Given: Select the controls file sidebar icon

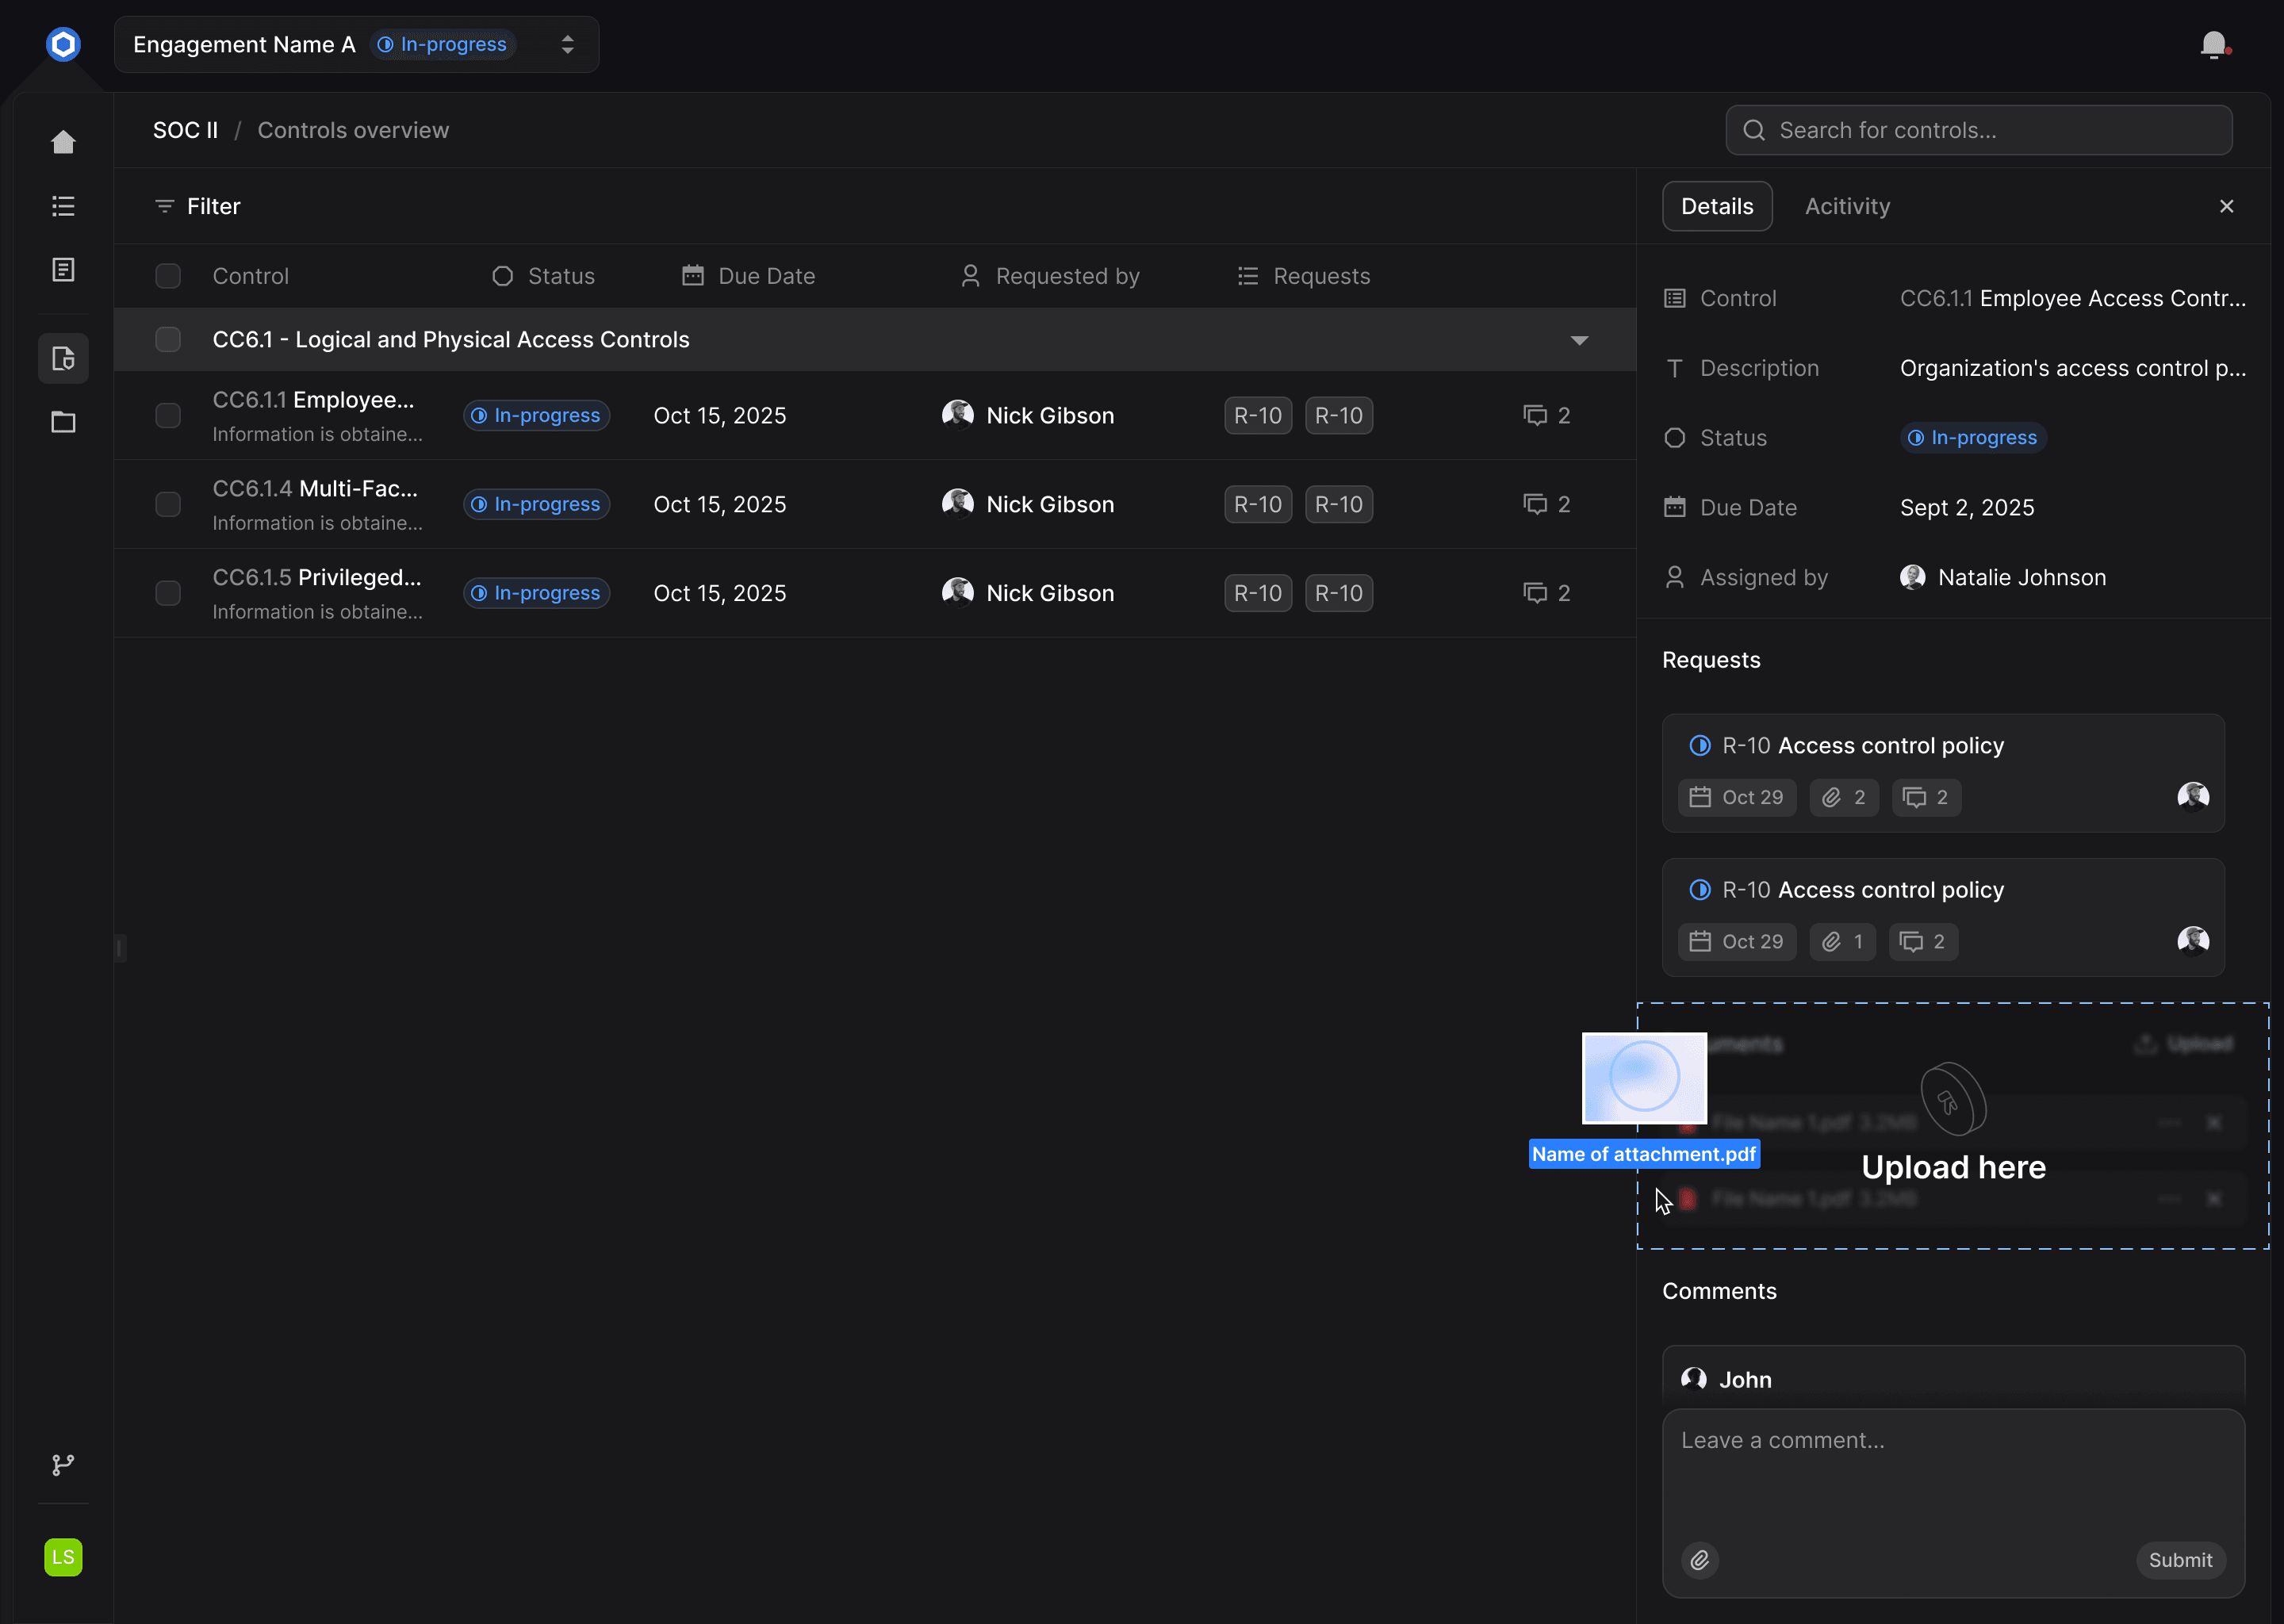Looking at the screenshot, I should point(63,358).
